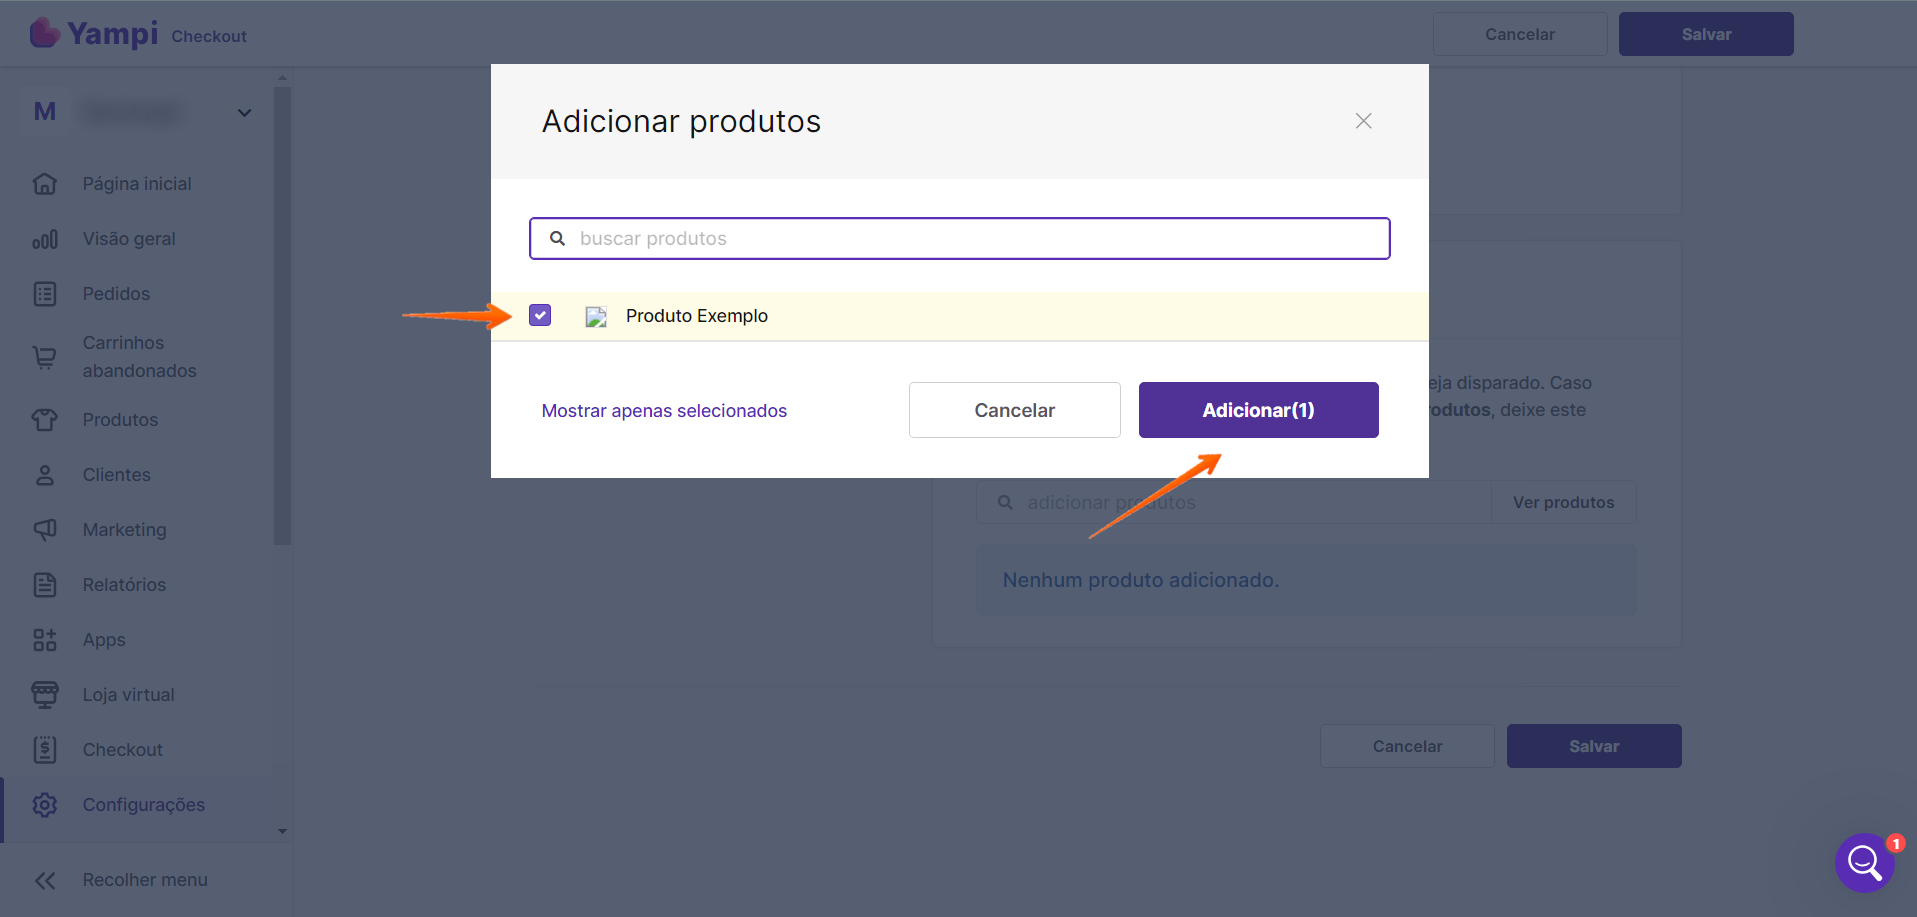Open the support chat bubble icon
1917x917 pixels.
[x=1864, y=861]
